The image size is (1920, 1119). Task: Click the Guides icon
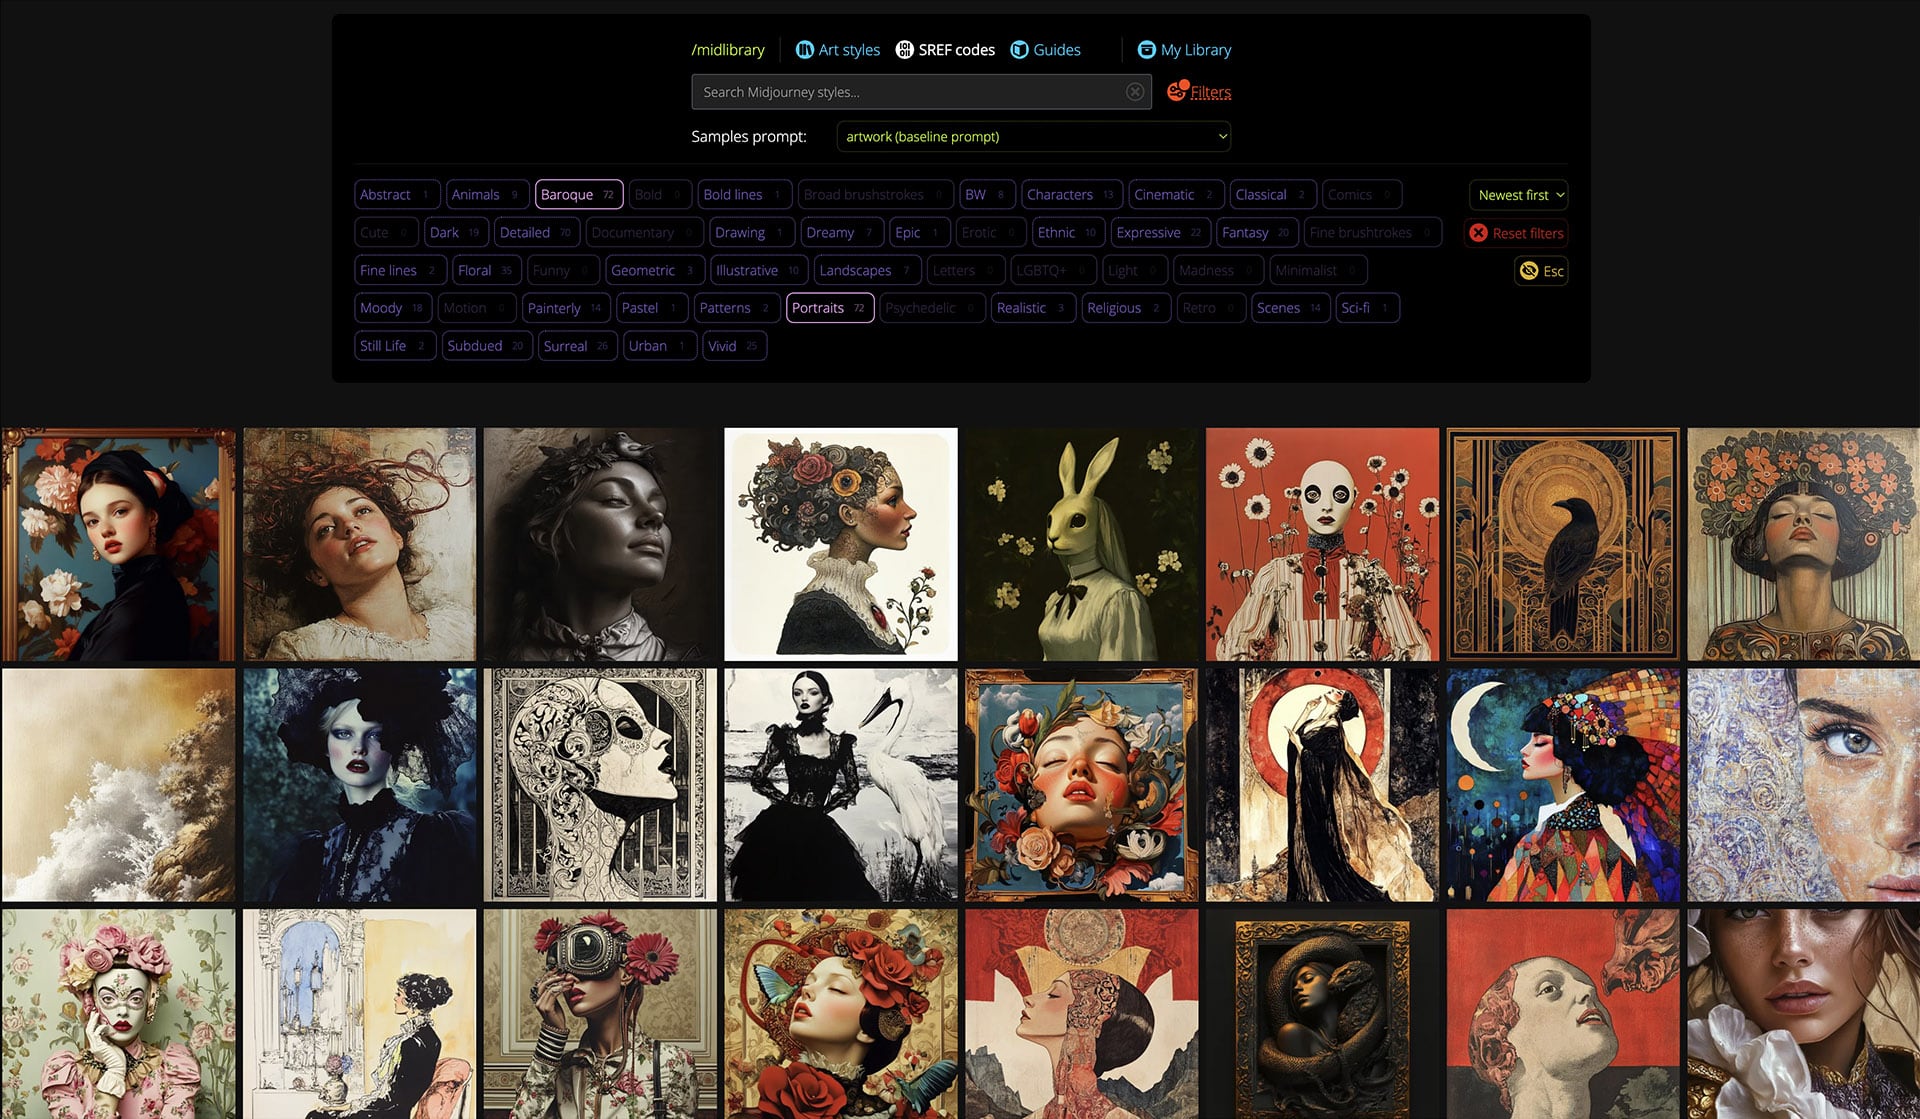click(x=1019, y=50)
